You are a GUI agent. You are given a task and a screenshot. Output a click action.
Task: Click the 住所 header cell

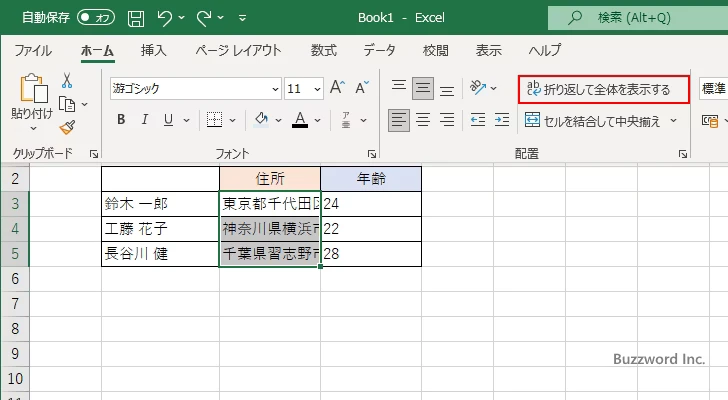270,179
